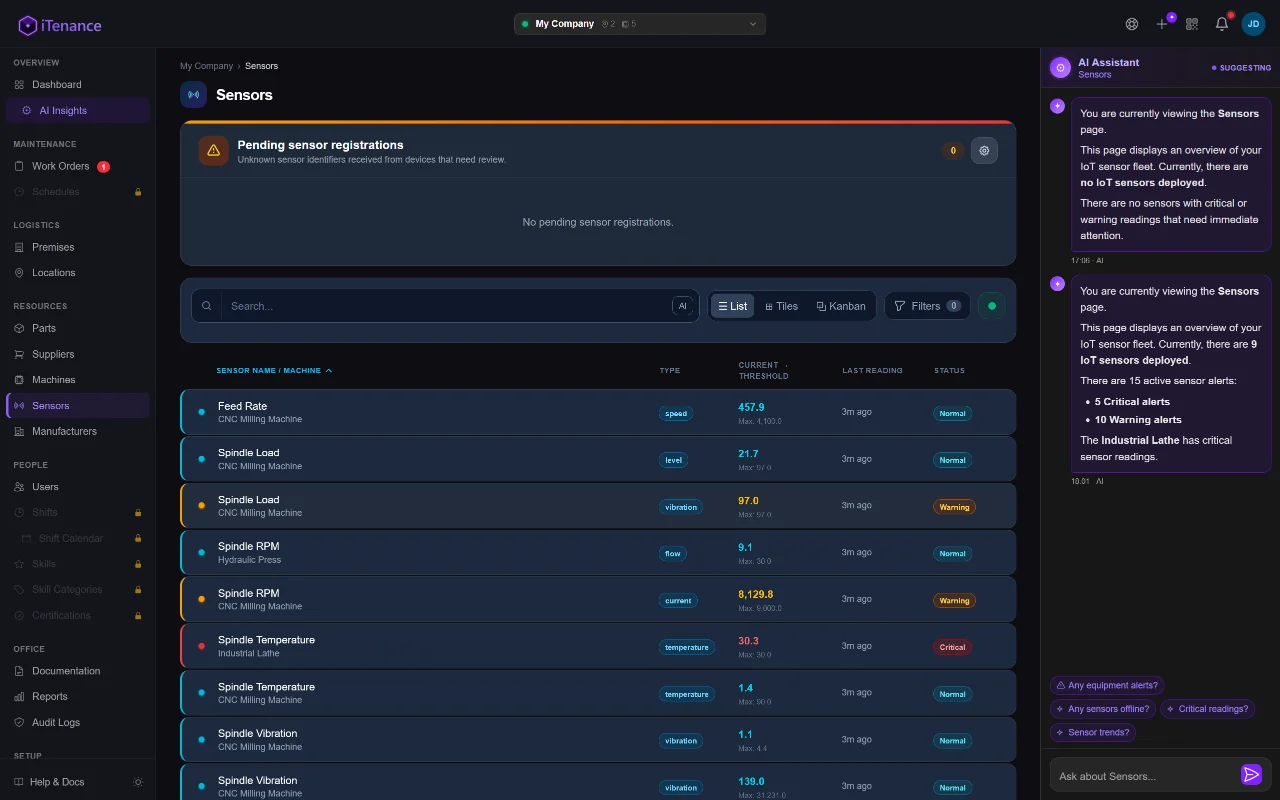Image resolution: width=1280 pixels, height=800 pixels.
Task: Open Users in sidebar
Action: [x=78, y=487]
